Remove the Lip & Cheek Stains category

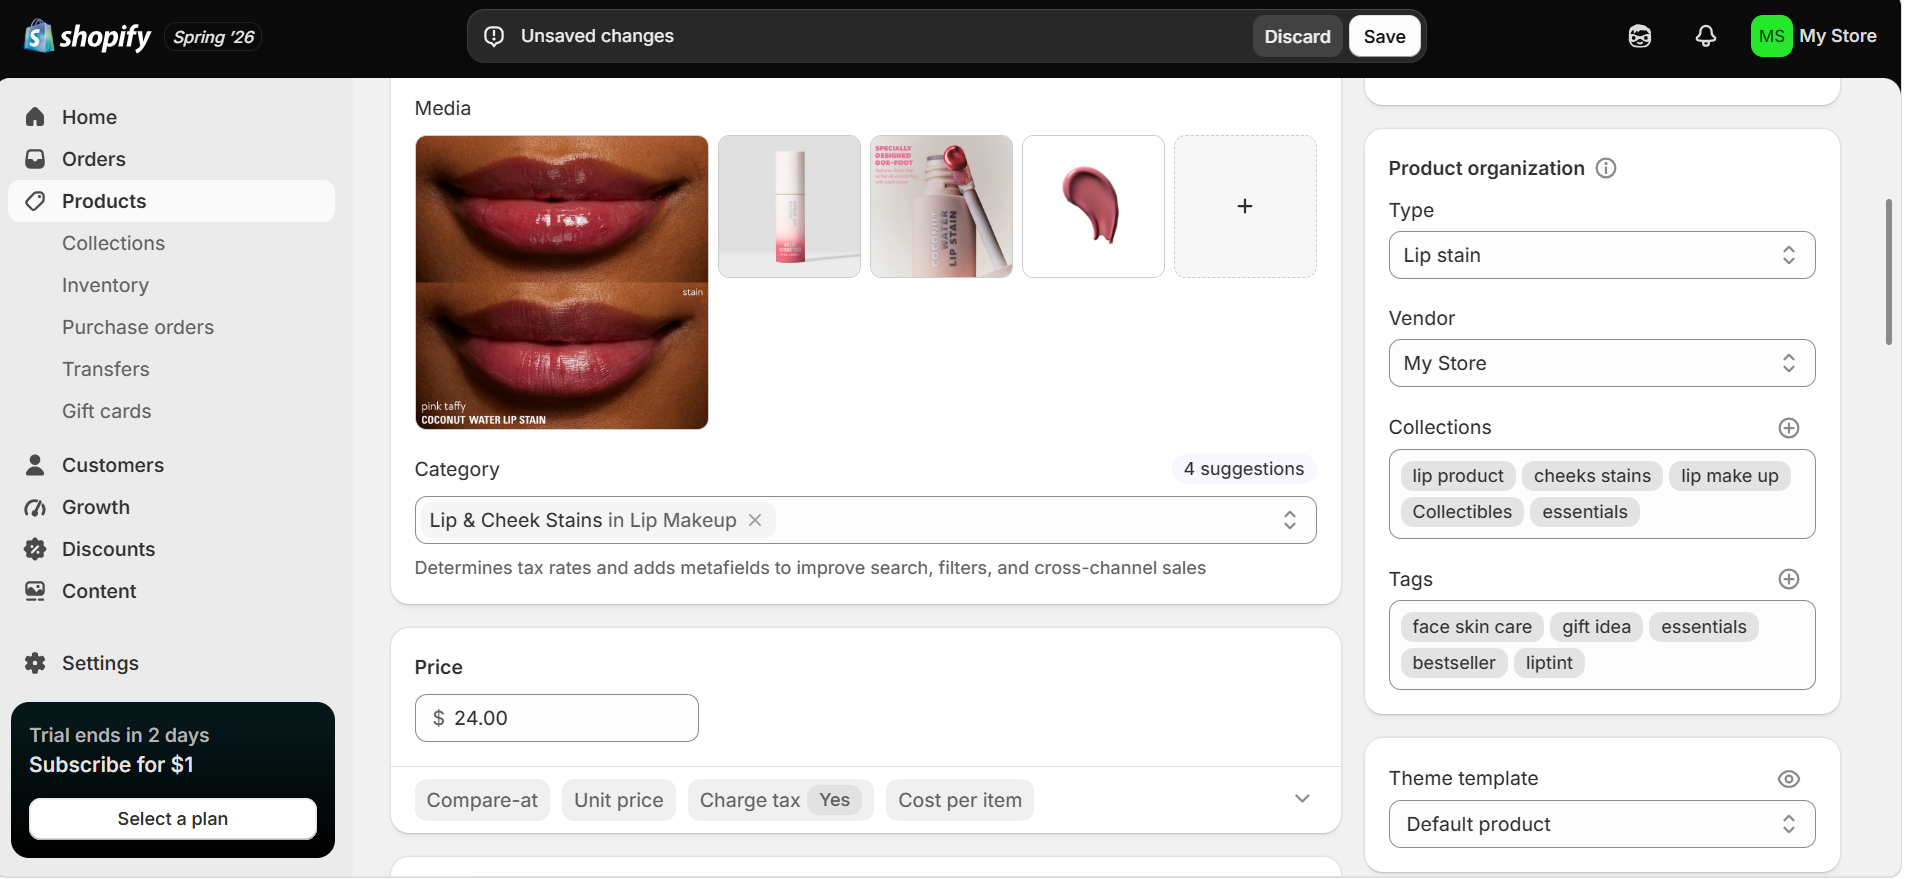click(x=755, y=520)
